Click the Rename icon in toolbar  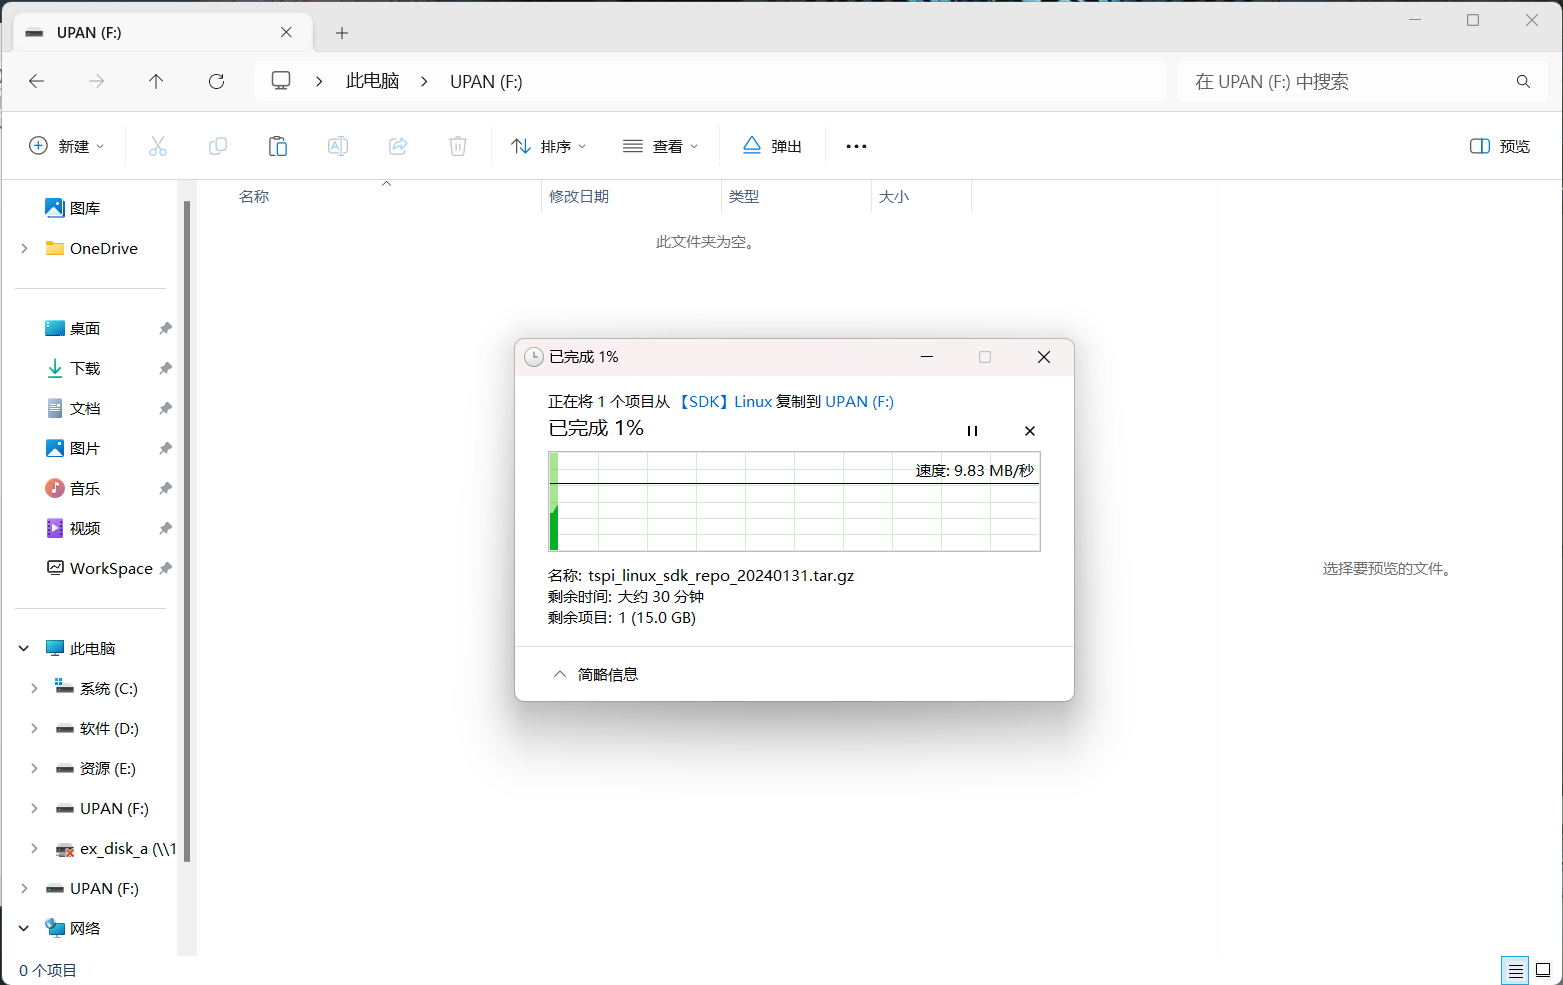tap(338, 146)
